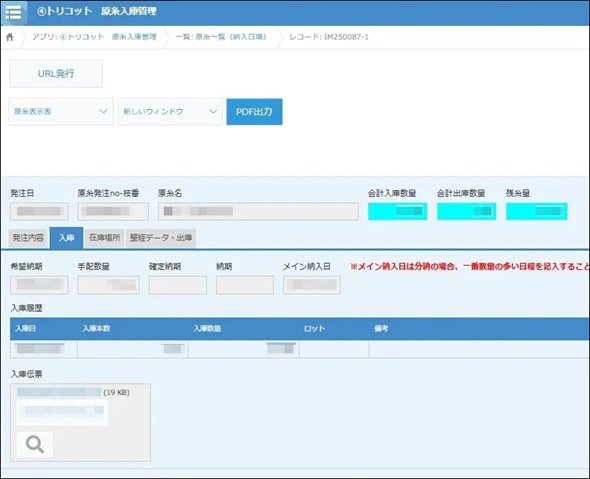Open breadcrumb link アプリ: ④トリコット 原糸入庫管理
This screenshot has width=590, height=479.
(94, 37)
